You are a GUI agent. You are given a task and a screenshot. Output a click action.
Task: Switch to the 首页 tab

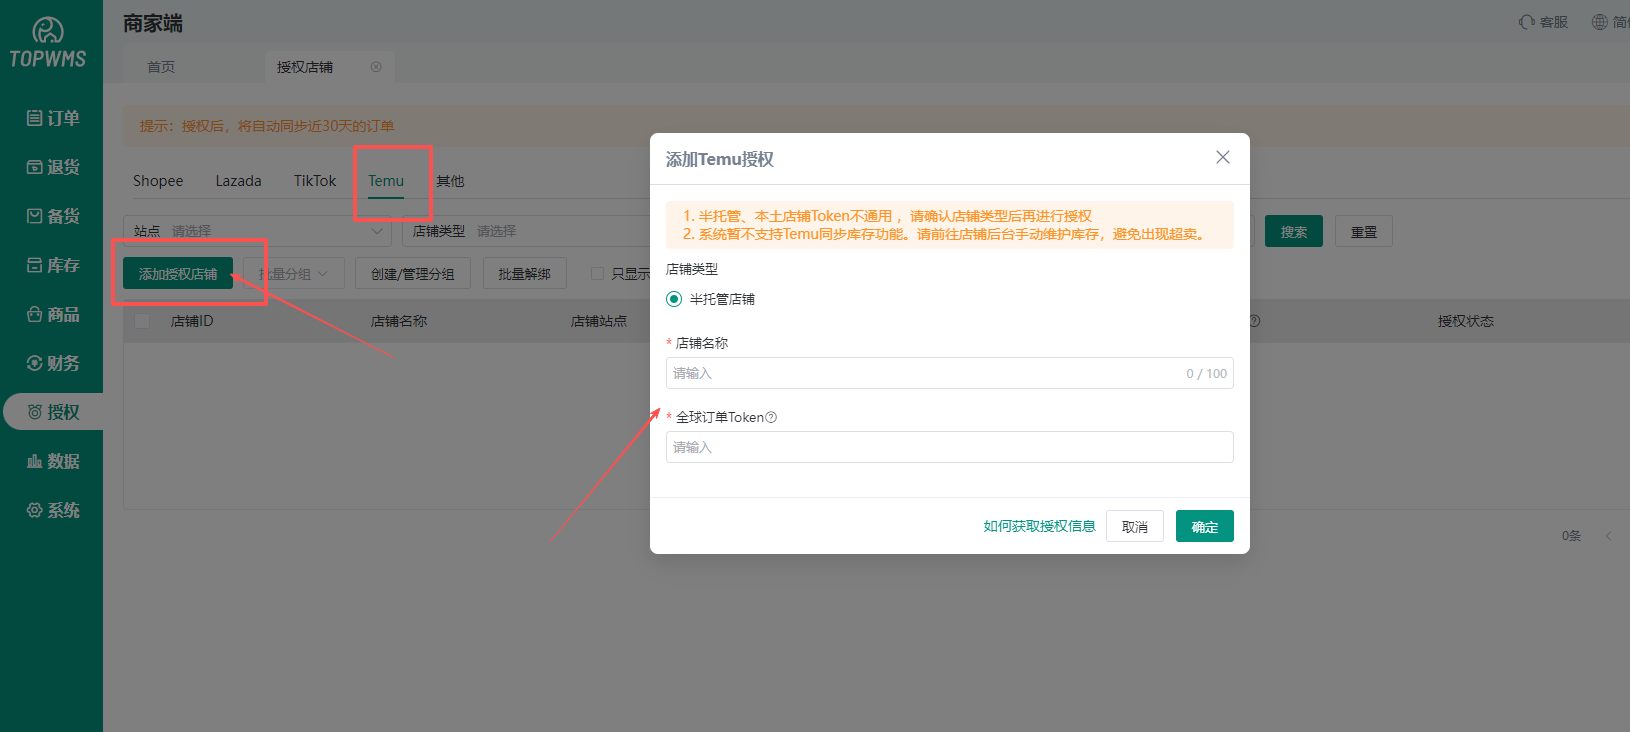click(161, 67)
